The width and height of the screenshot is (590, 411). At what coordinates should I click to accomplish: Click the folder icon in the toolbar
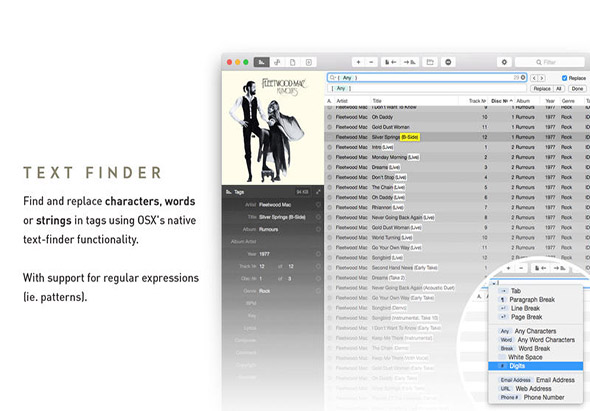430,62
